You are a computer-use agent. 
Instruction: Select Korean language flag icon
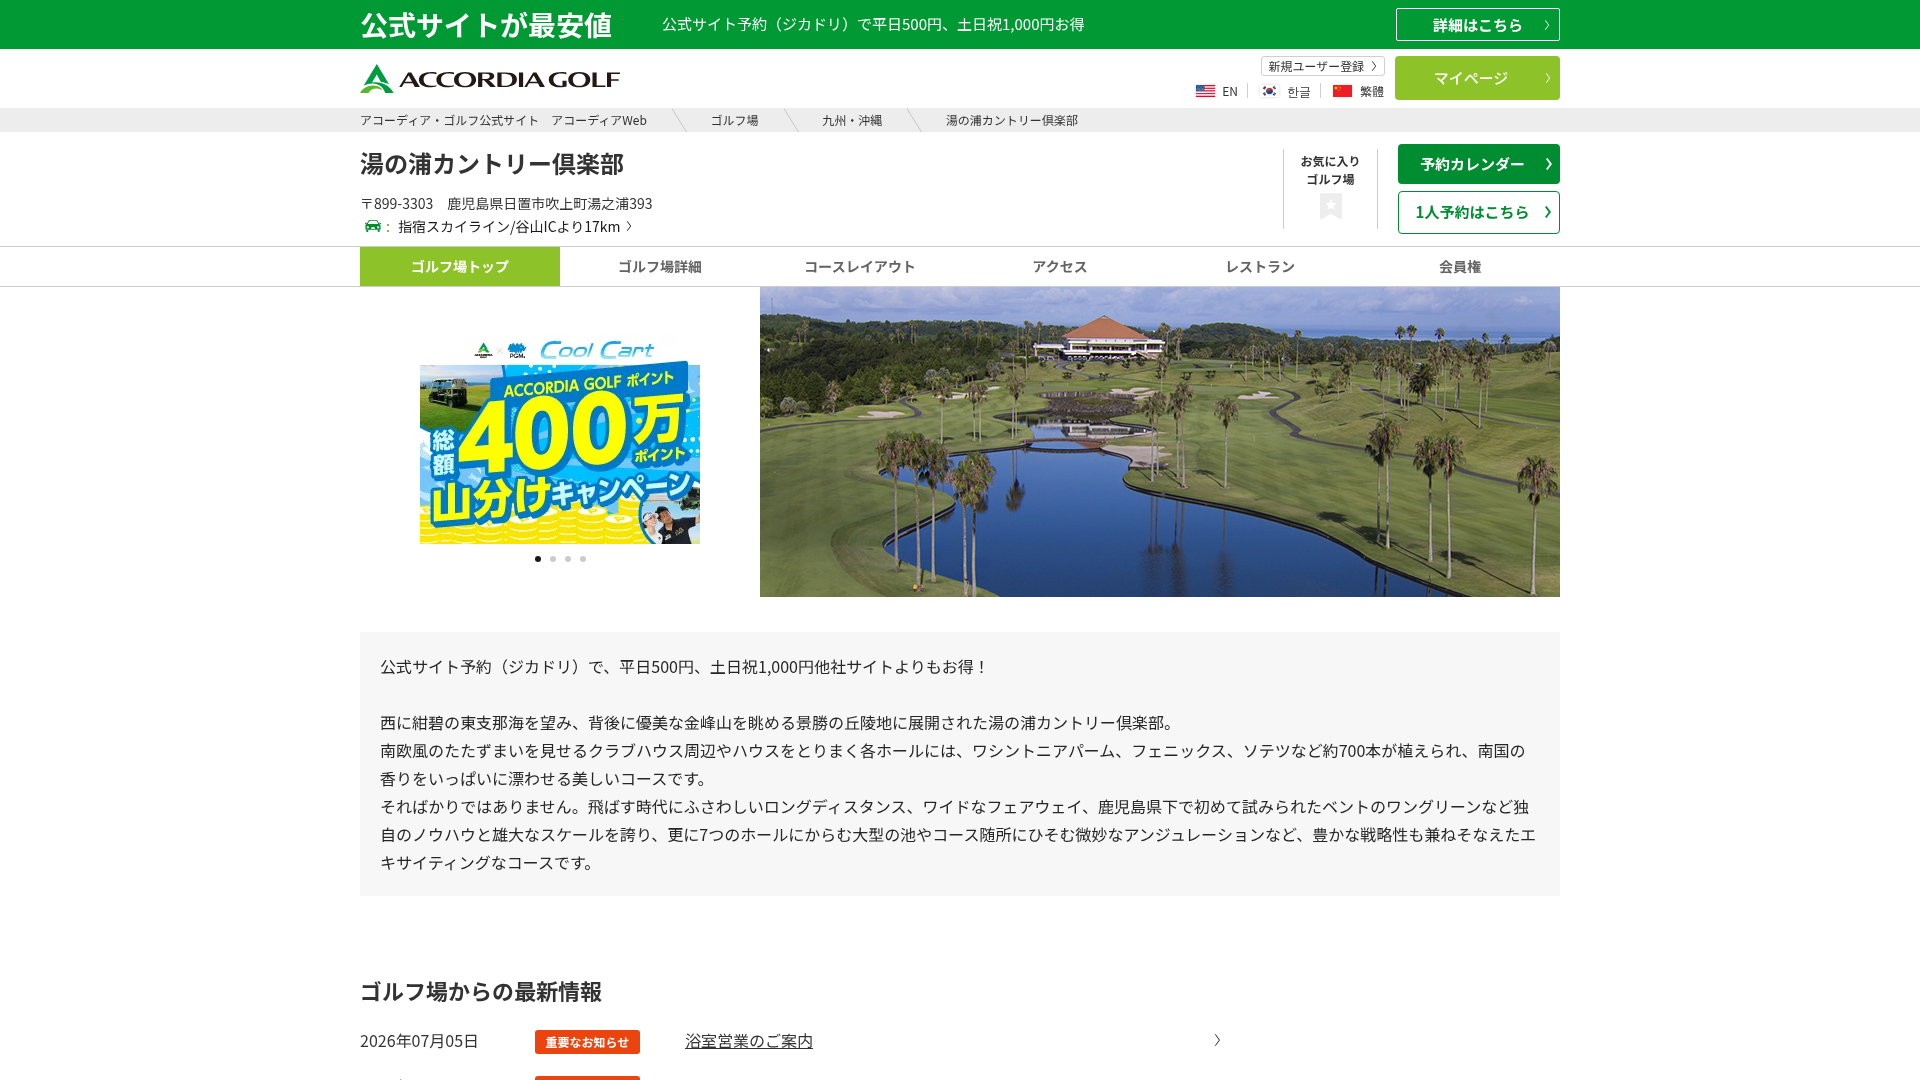tap(1269, 91)
